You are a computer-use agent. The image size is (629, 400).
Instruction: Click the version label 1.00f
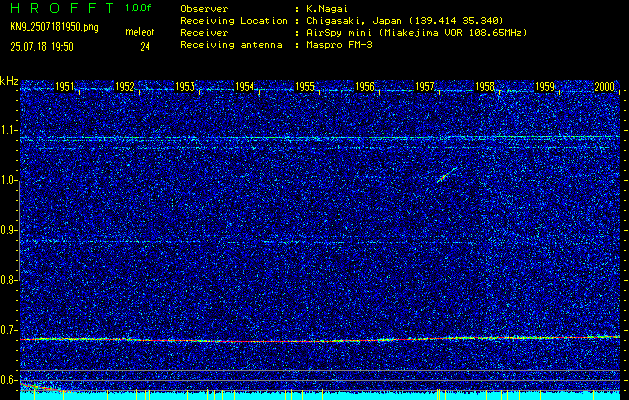(x=138, y=8)
